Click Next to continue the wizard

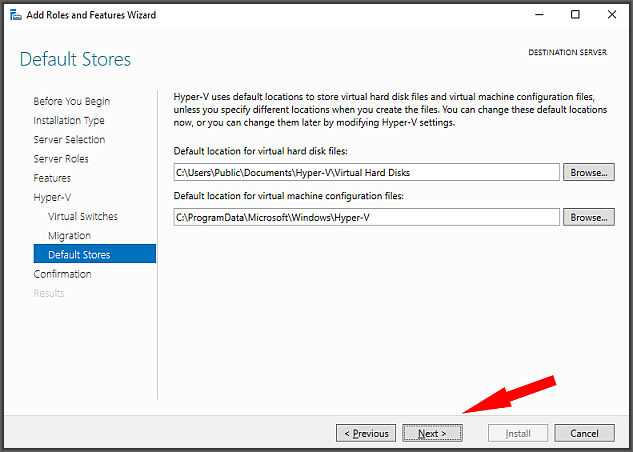[x=432, y=433]
